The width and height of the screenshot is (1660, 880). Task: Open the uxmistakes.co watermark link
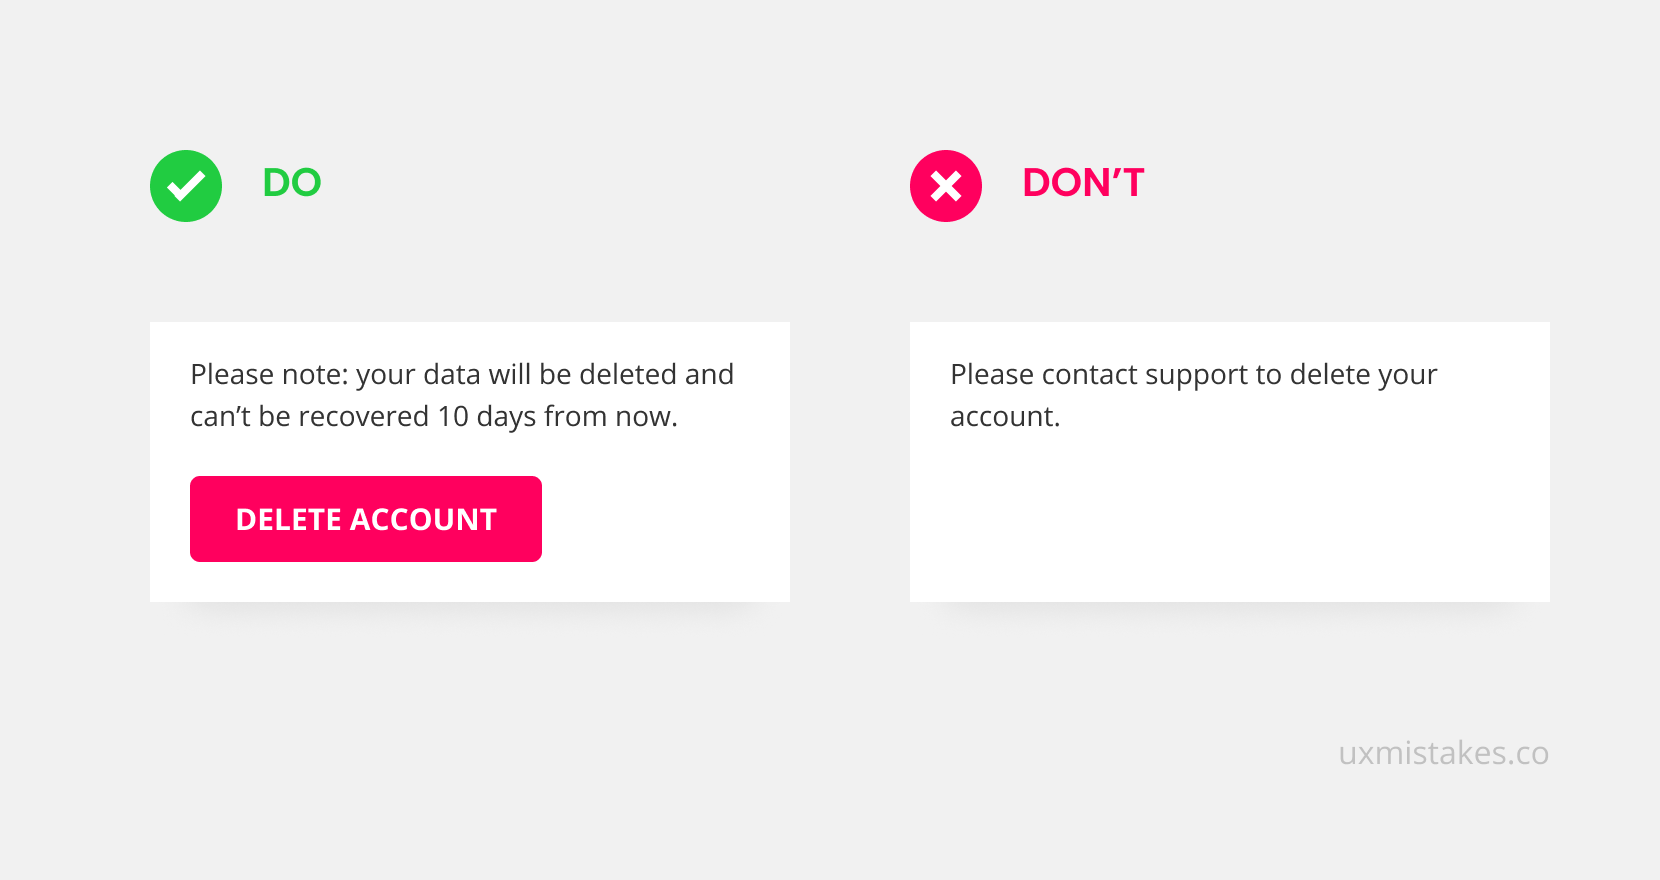tap(1443, 753)
